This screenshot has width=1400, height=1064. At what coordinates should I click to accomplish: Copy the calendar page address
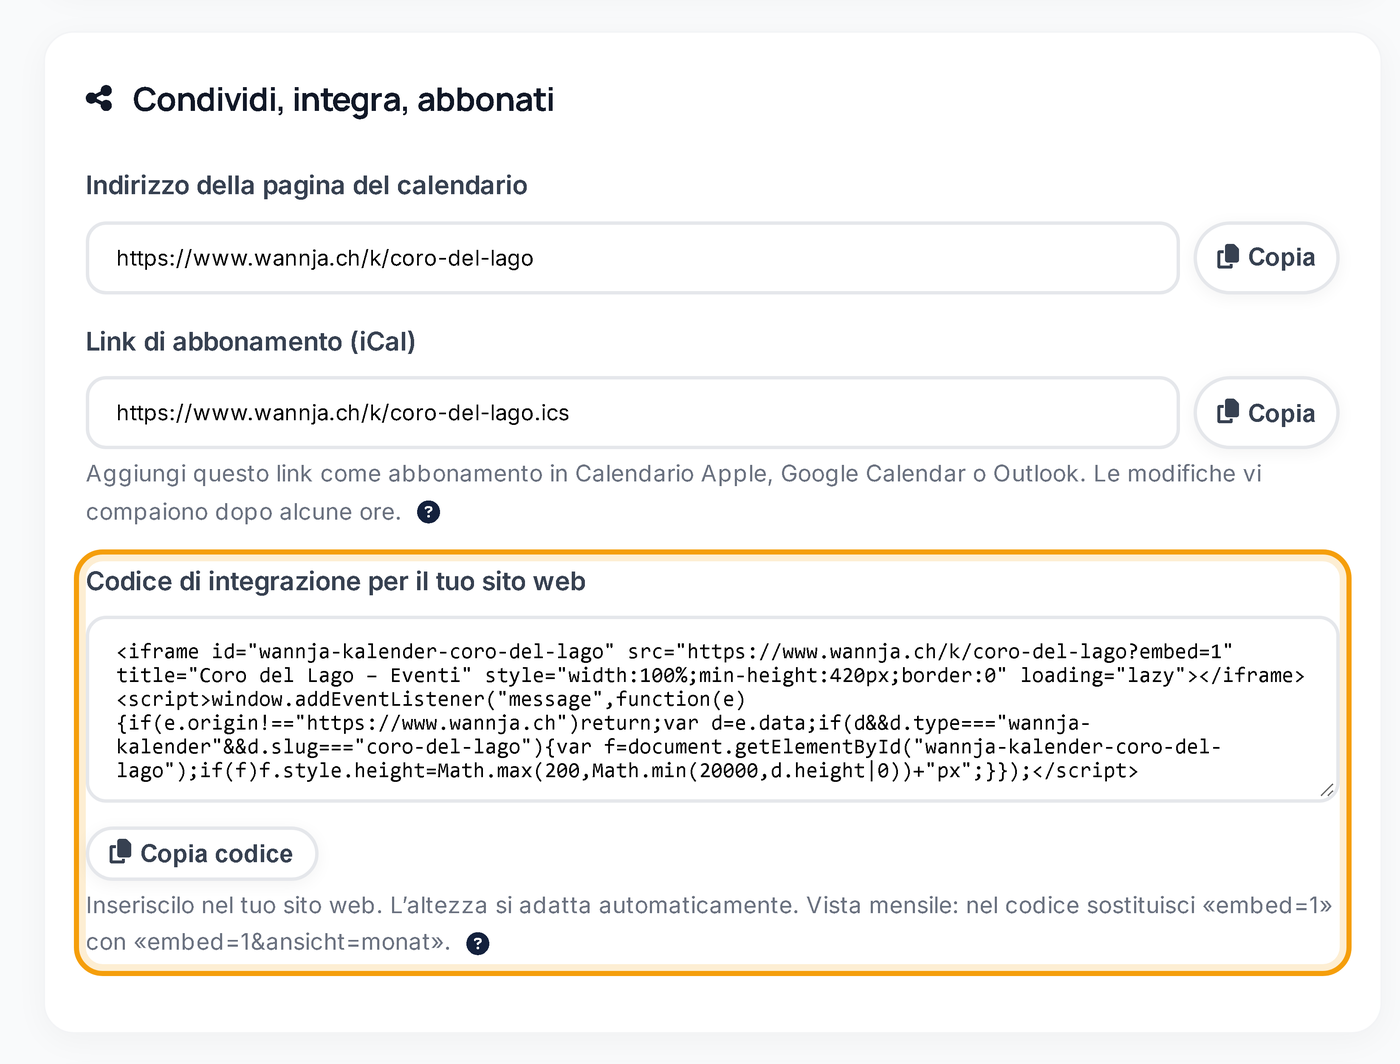pyautogui.click(x=1266, y=258)
